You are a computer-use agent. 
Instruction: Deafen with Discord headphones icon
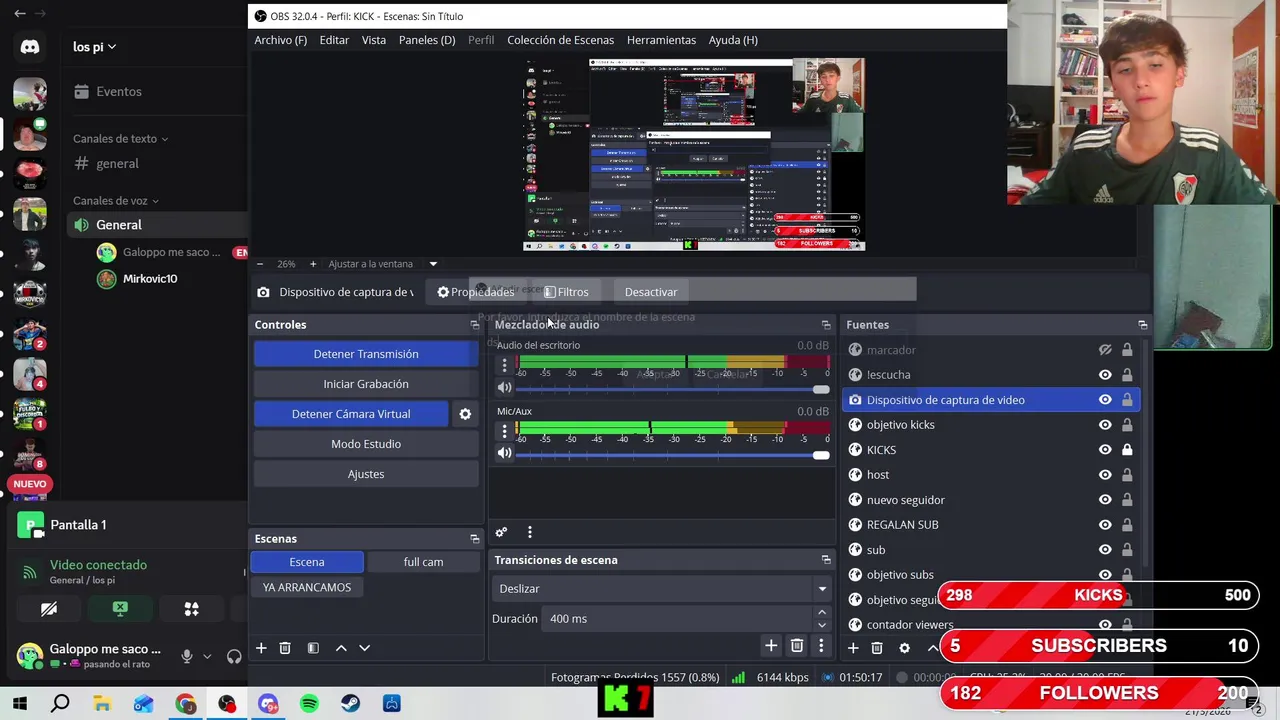234,656
